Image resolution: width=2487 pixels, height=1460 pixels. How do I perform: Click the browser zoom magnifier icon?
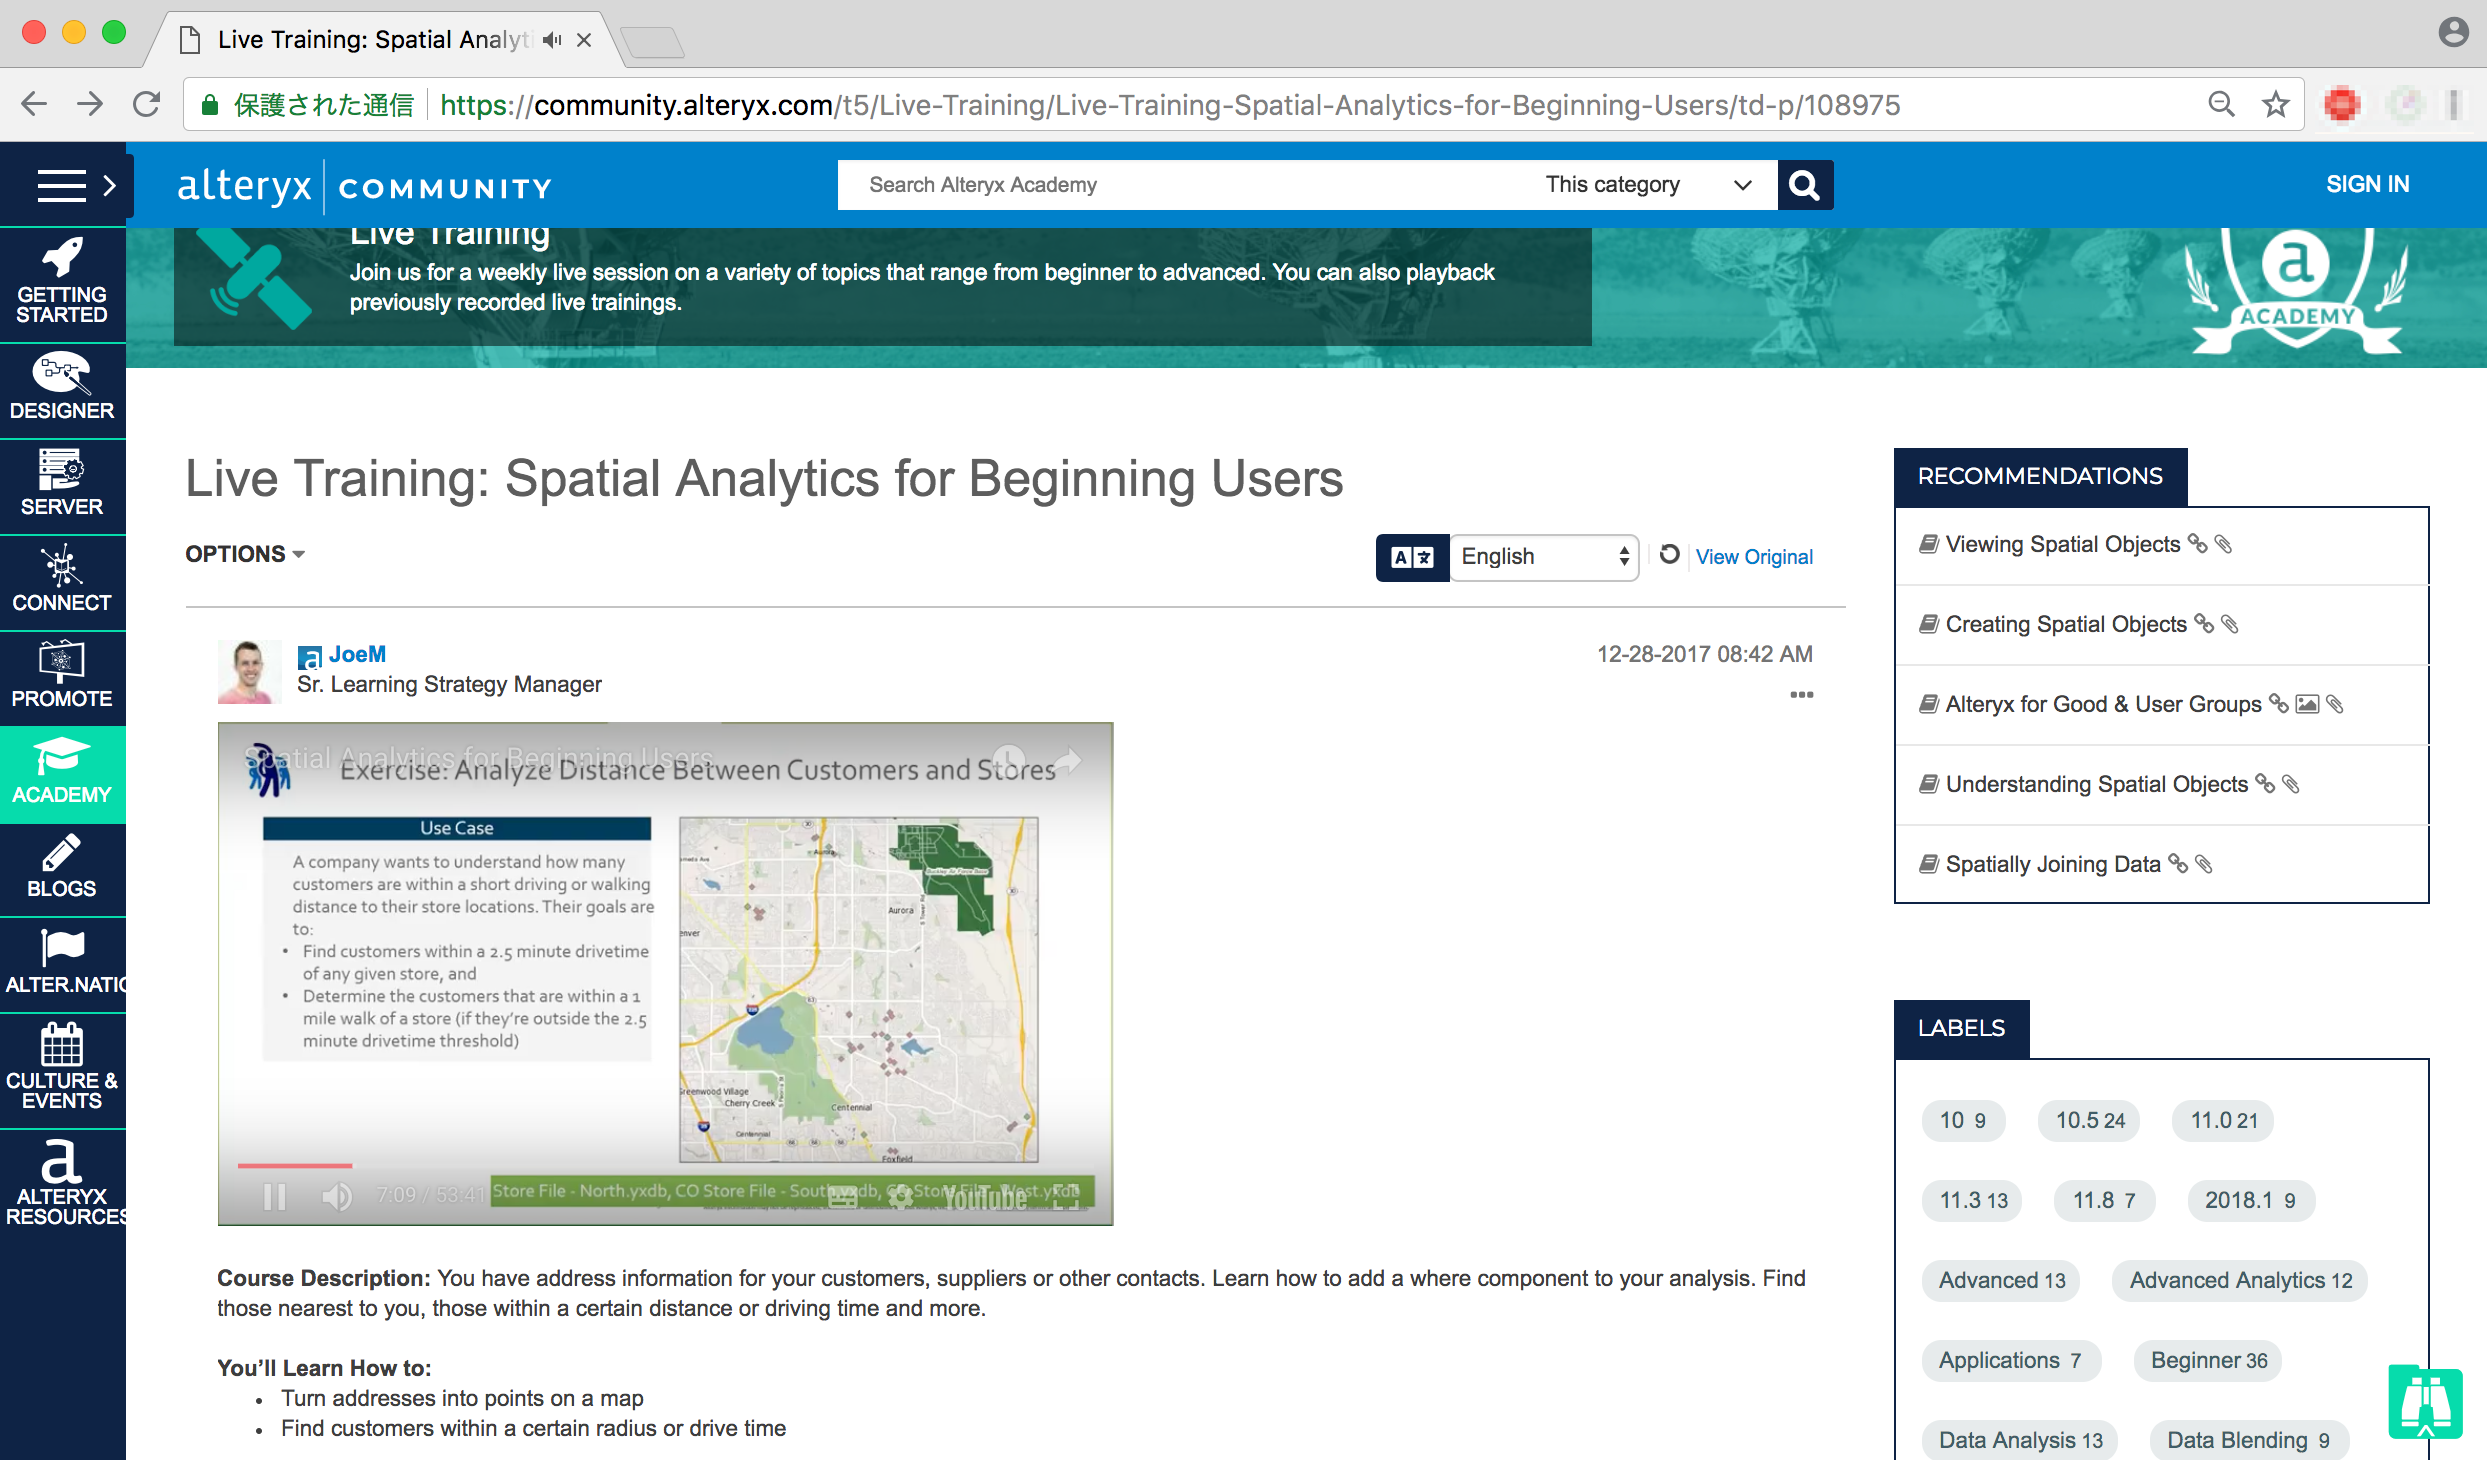click(2221, 104)
